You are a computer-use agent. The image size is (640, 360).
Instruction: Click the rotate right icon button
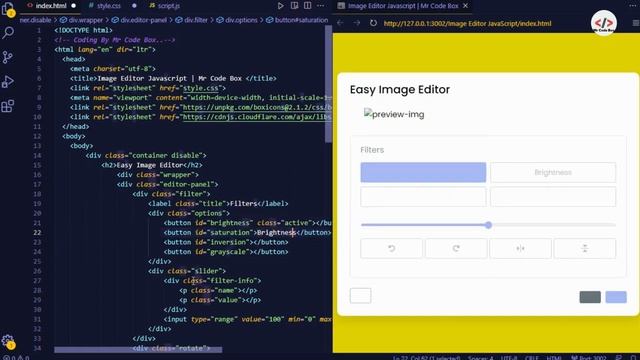coord(456,248)
